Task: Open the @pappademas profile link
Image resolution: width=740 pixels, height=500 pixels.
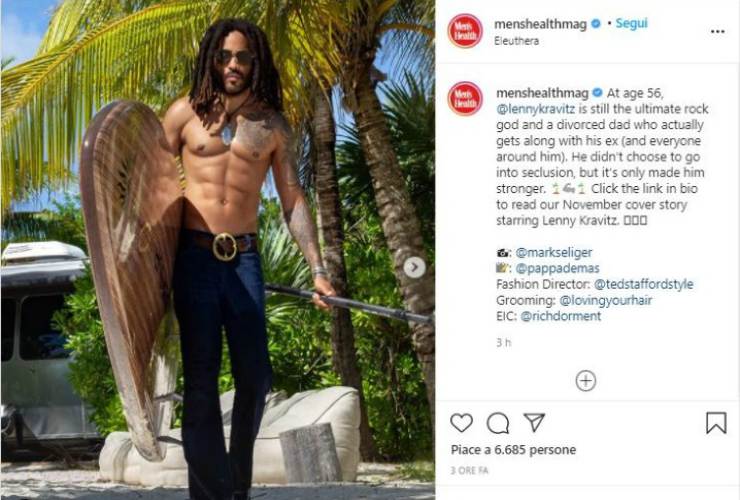Action: 557,268
